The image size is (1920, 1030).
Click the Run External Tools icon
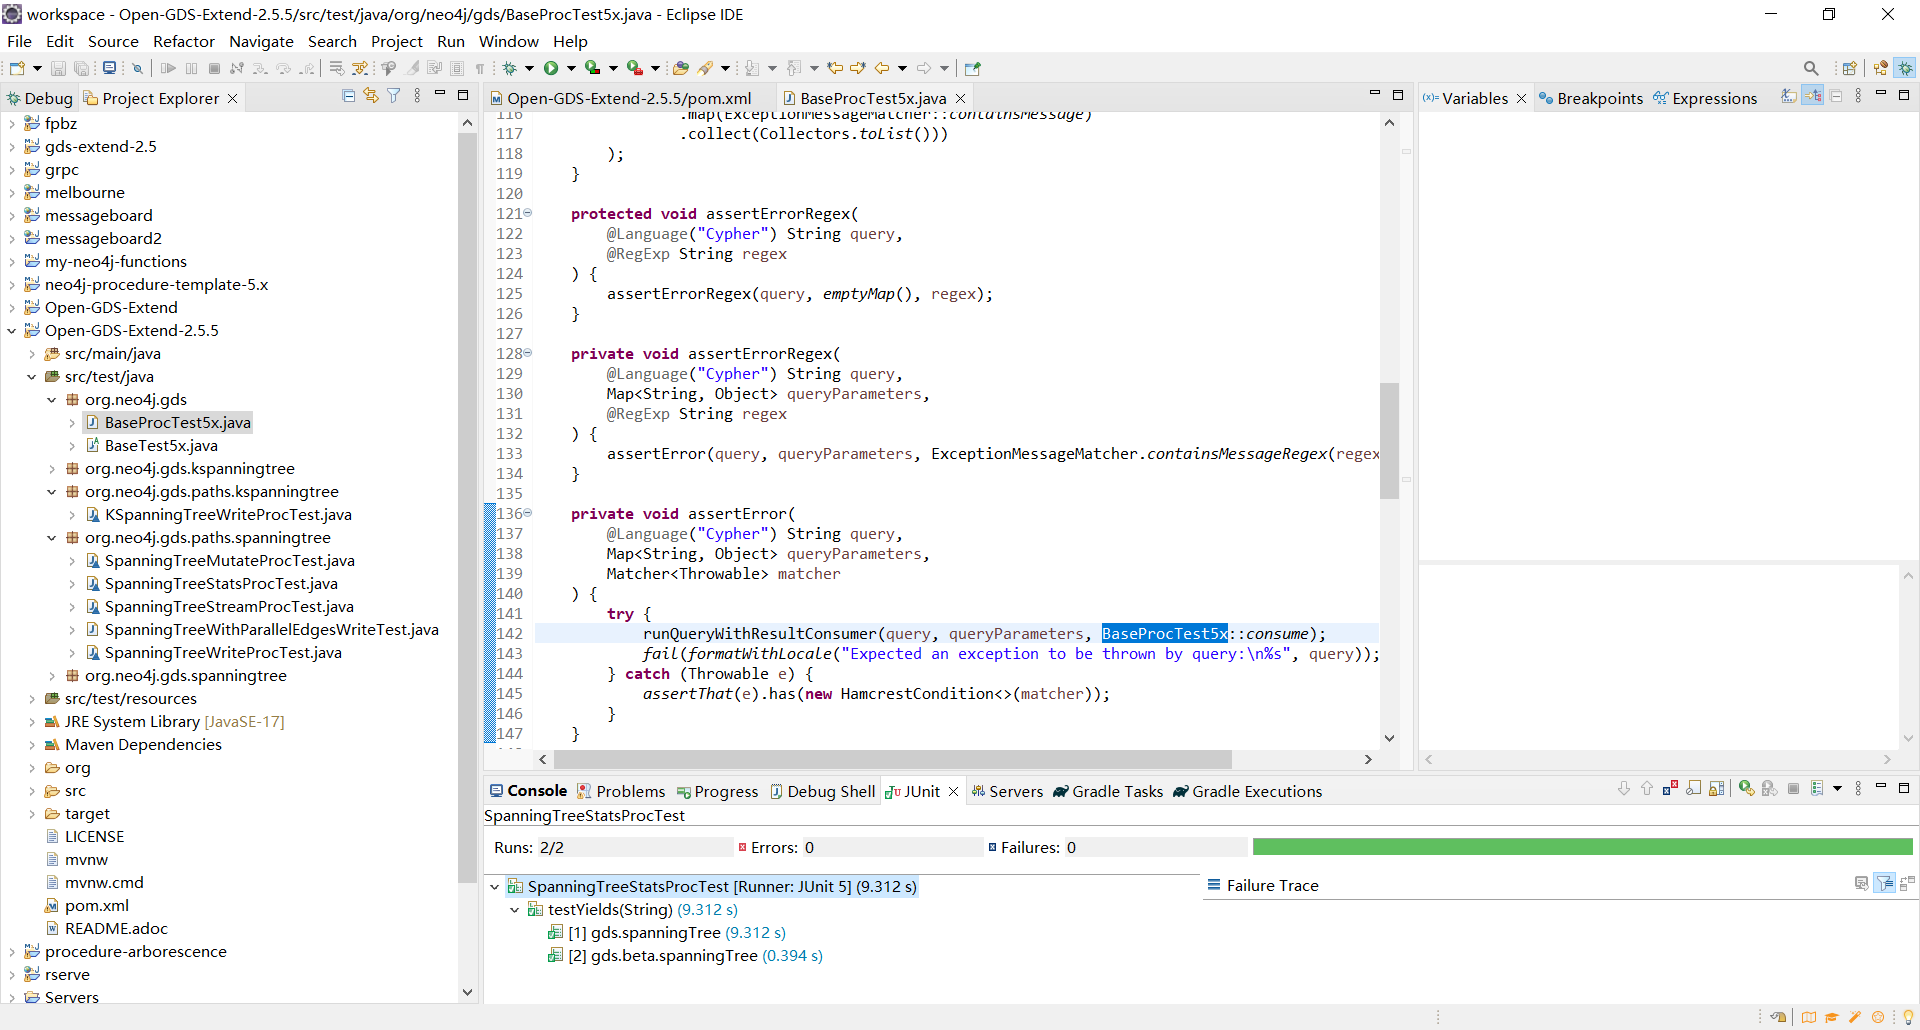(x=635, y=68)
